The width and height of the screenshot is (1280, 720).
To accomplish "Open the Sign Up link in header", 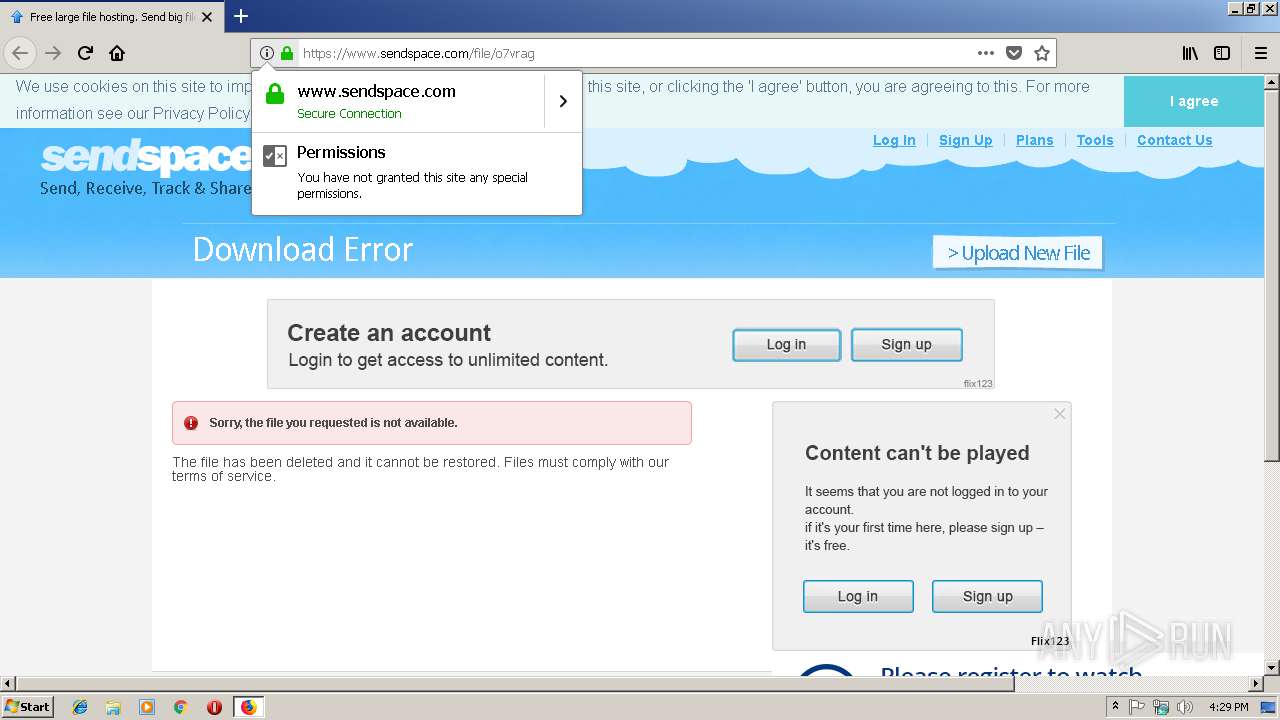I will point(966,140).
